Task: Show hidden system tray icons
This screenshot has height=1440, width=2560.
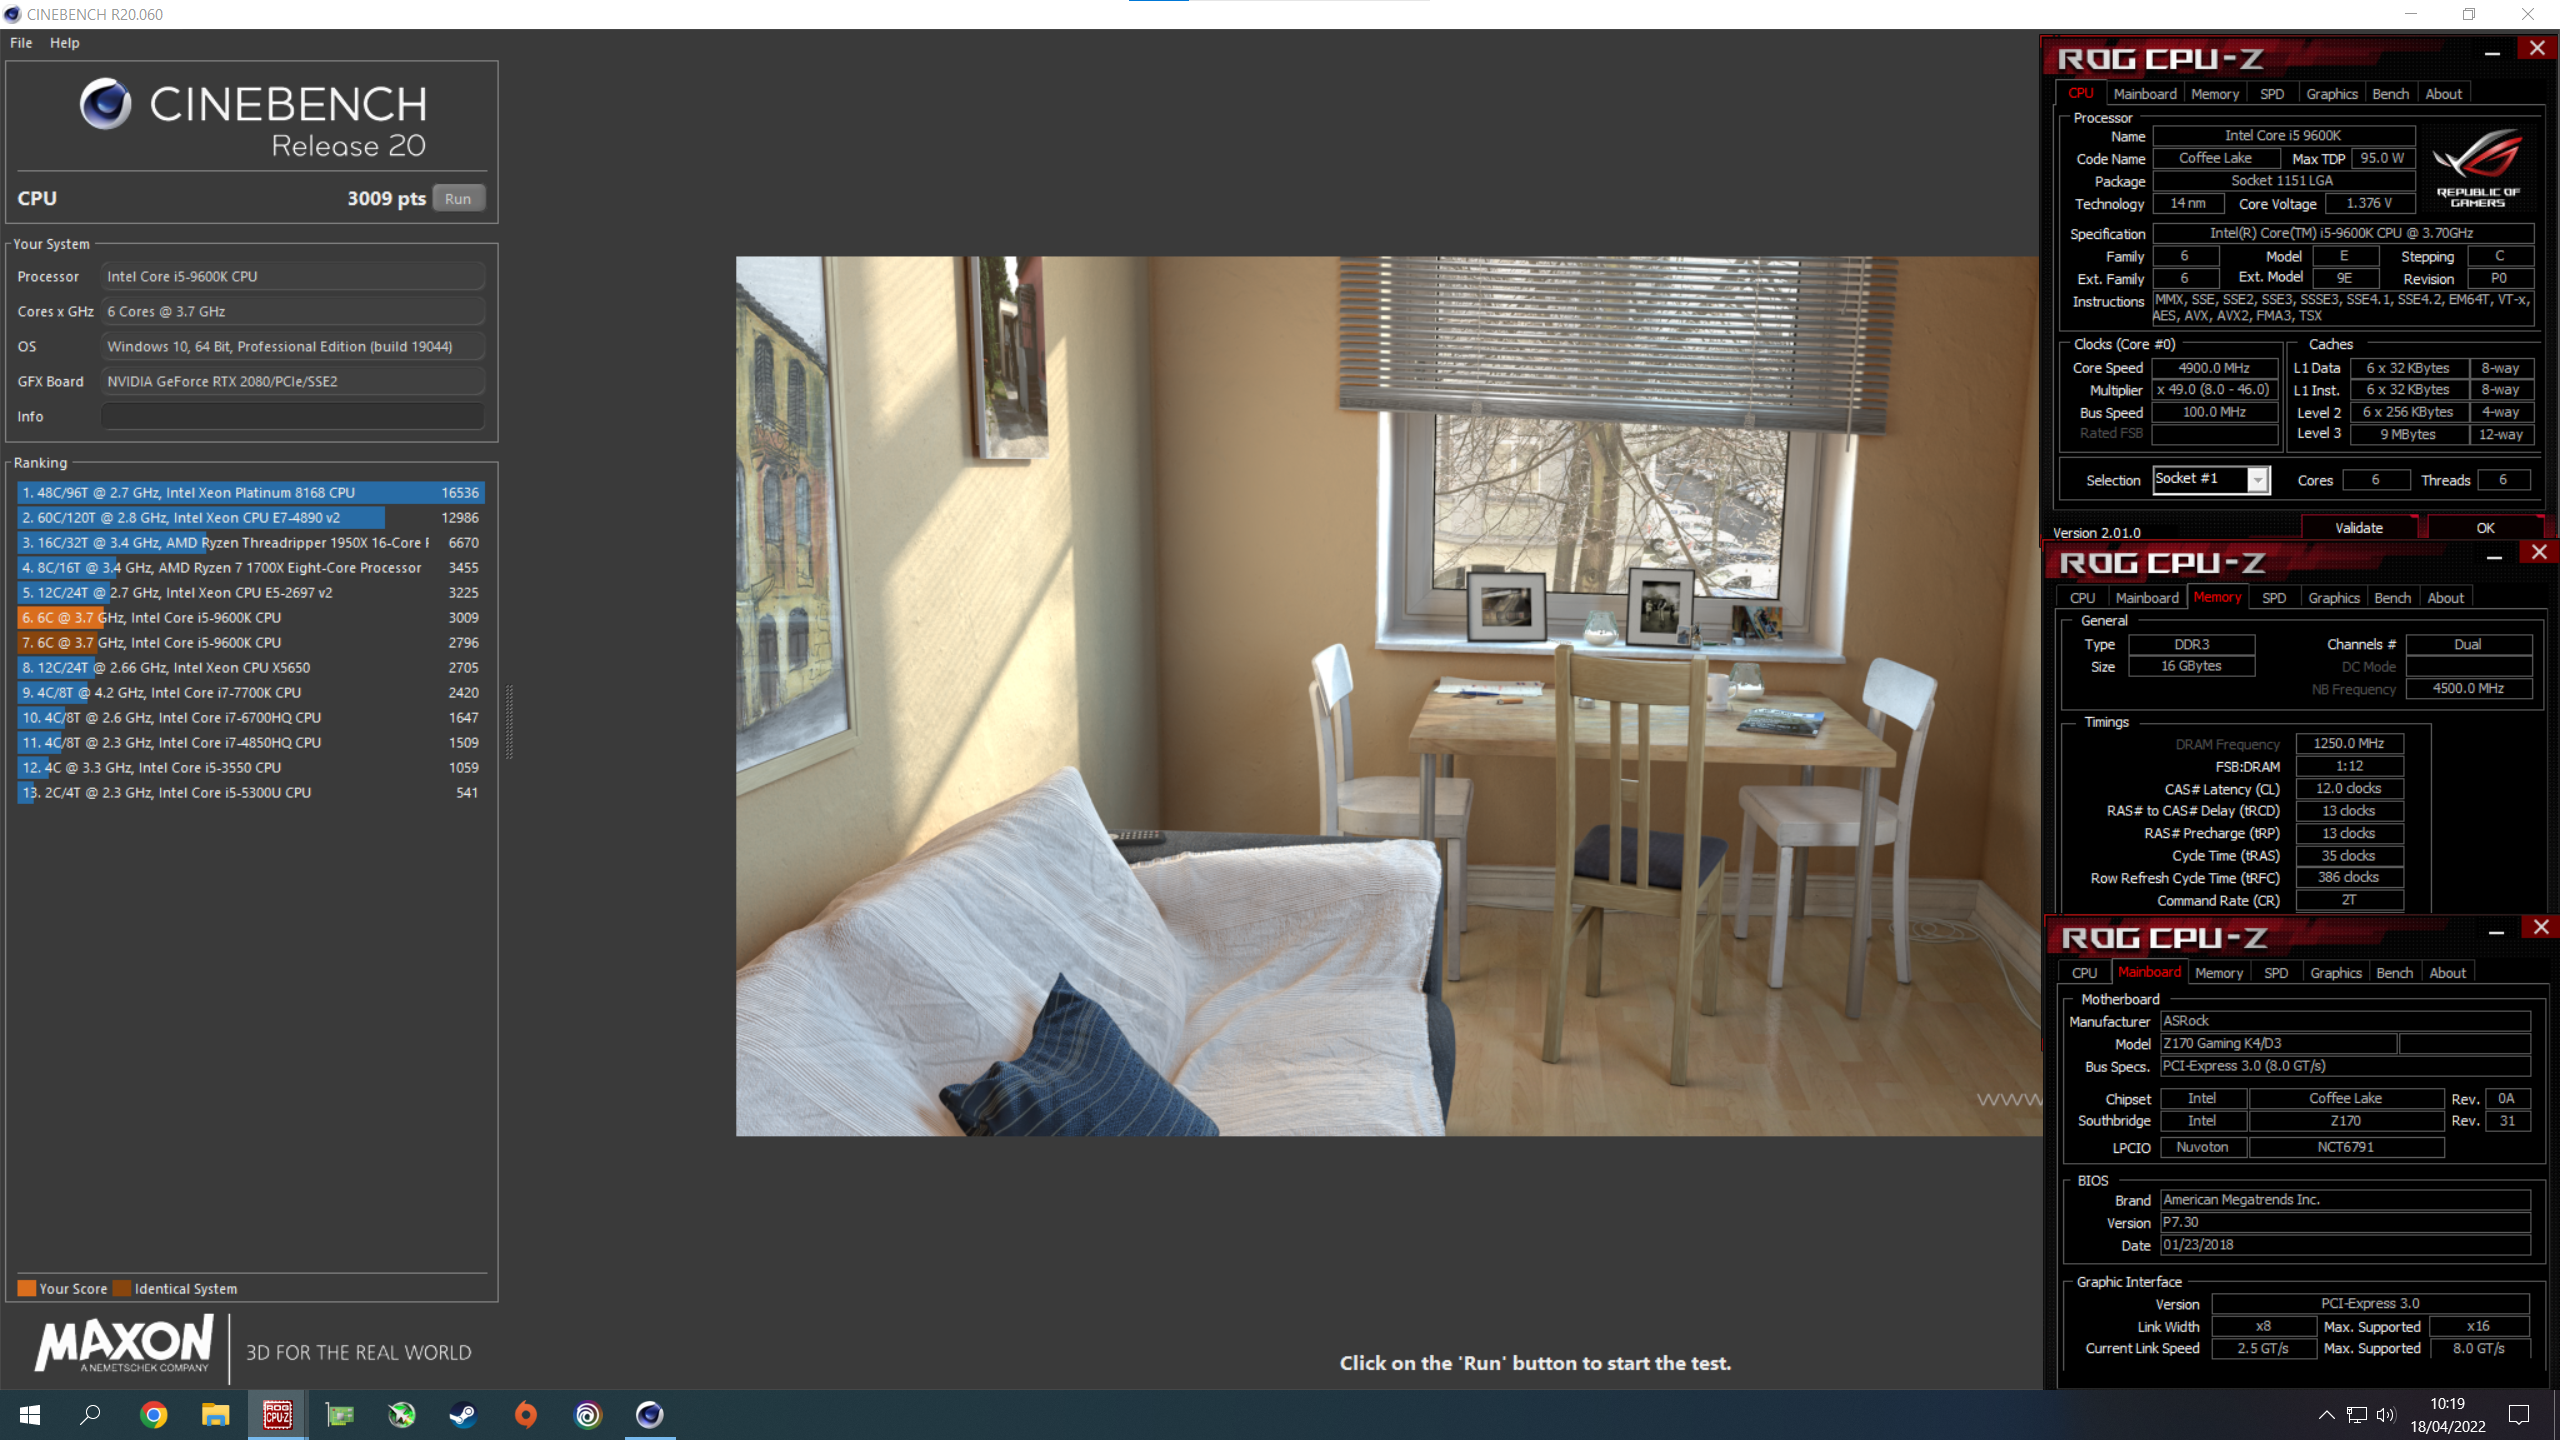Action: coord(2326,1414)
